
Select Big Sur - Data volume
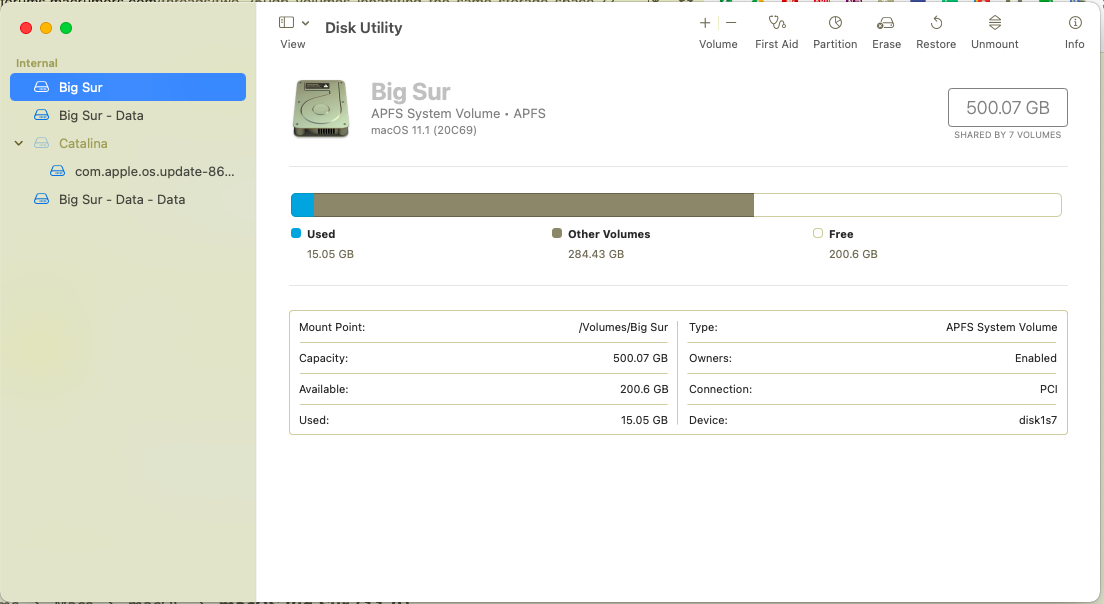127,115
